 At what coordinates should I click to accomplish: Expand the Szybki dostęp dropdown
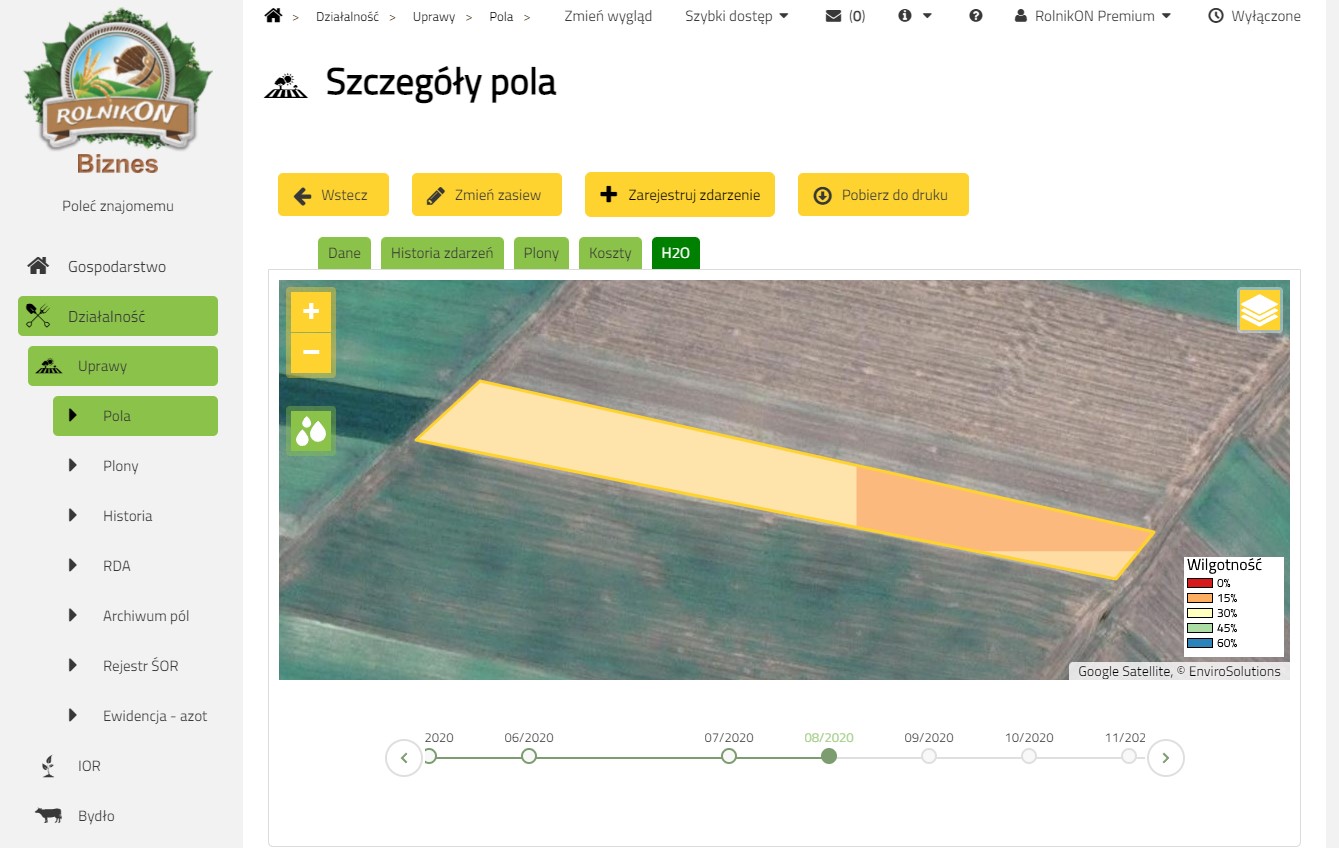tap(737, 16)
